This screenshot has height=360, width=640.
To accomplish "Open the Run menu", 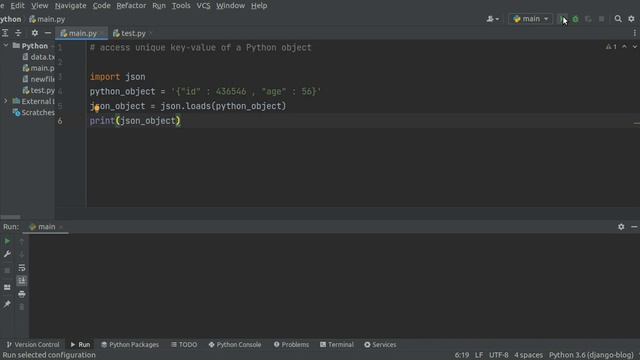I will click(159, 6).
